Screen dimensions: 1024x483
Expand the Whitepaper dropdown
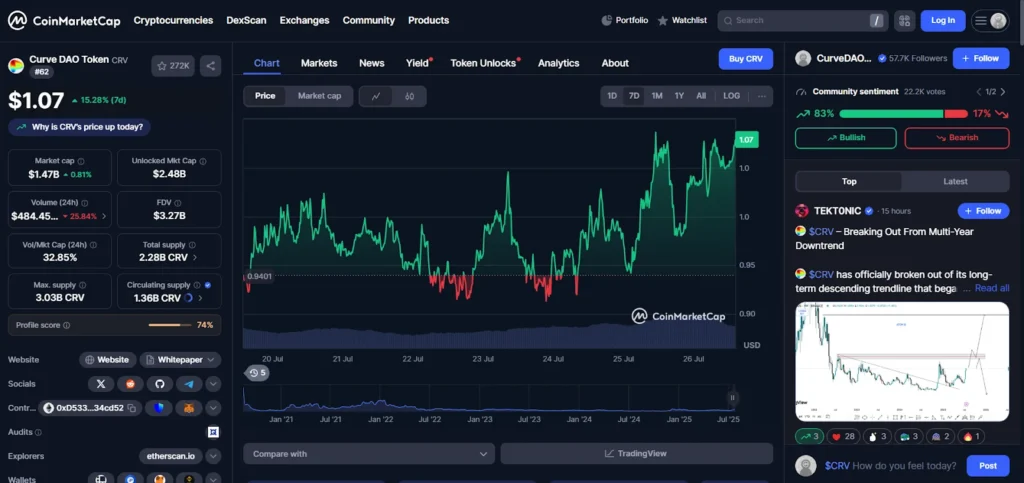(213, 360)
